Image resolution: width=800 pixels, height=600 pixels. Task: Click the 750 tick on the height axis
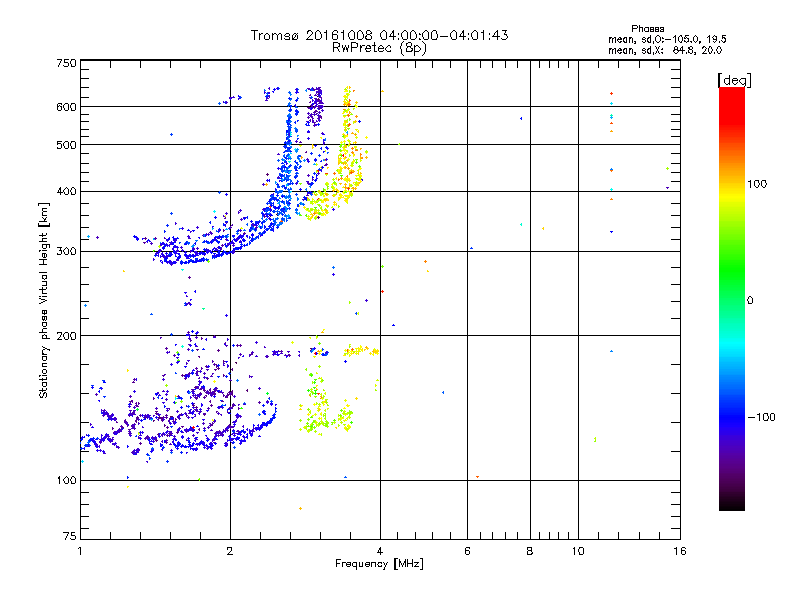(x=66, y=63)
